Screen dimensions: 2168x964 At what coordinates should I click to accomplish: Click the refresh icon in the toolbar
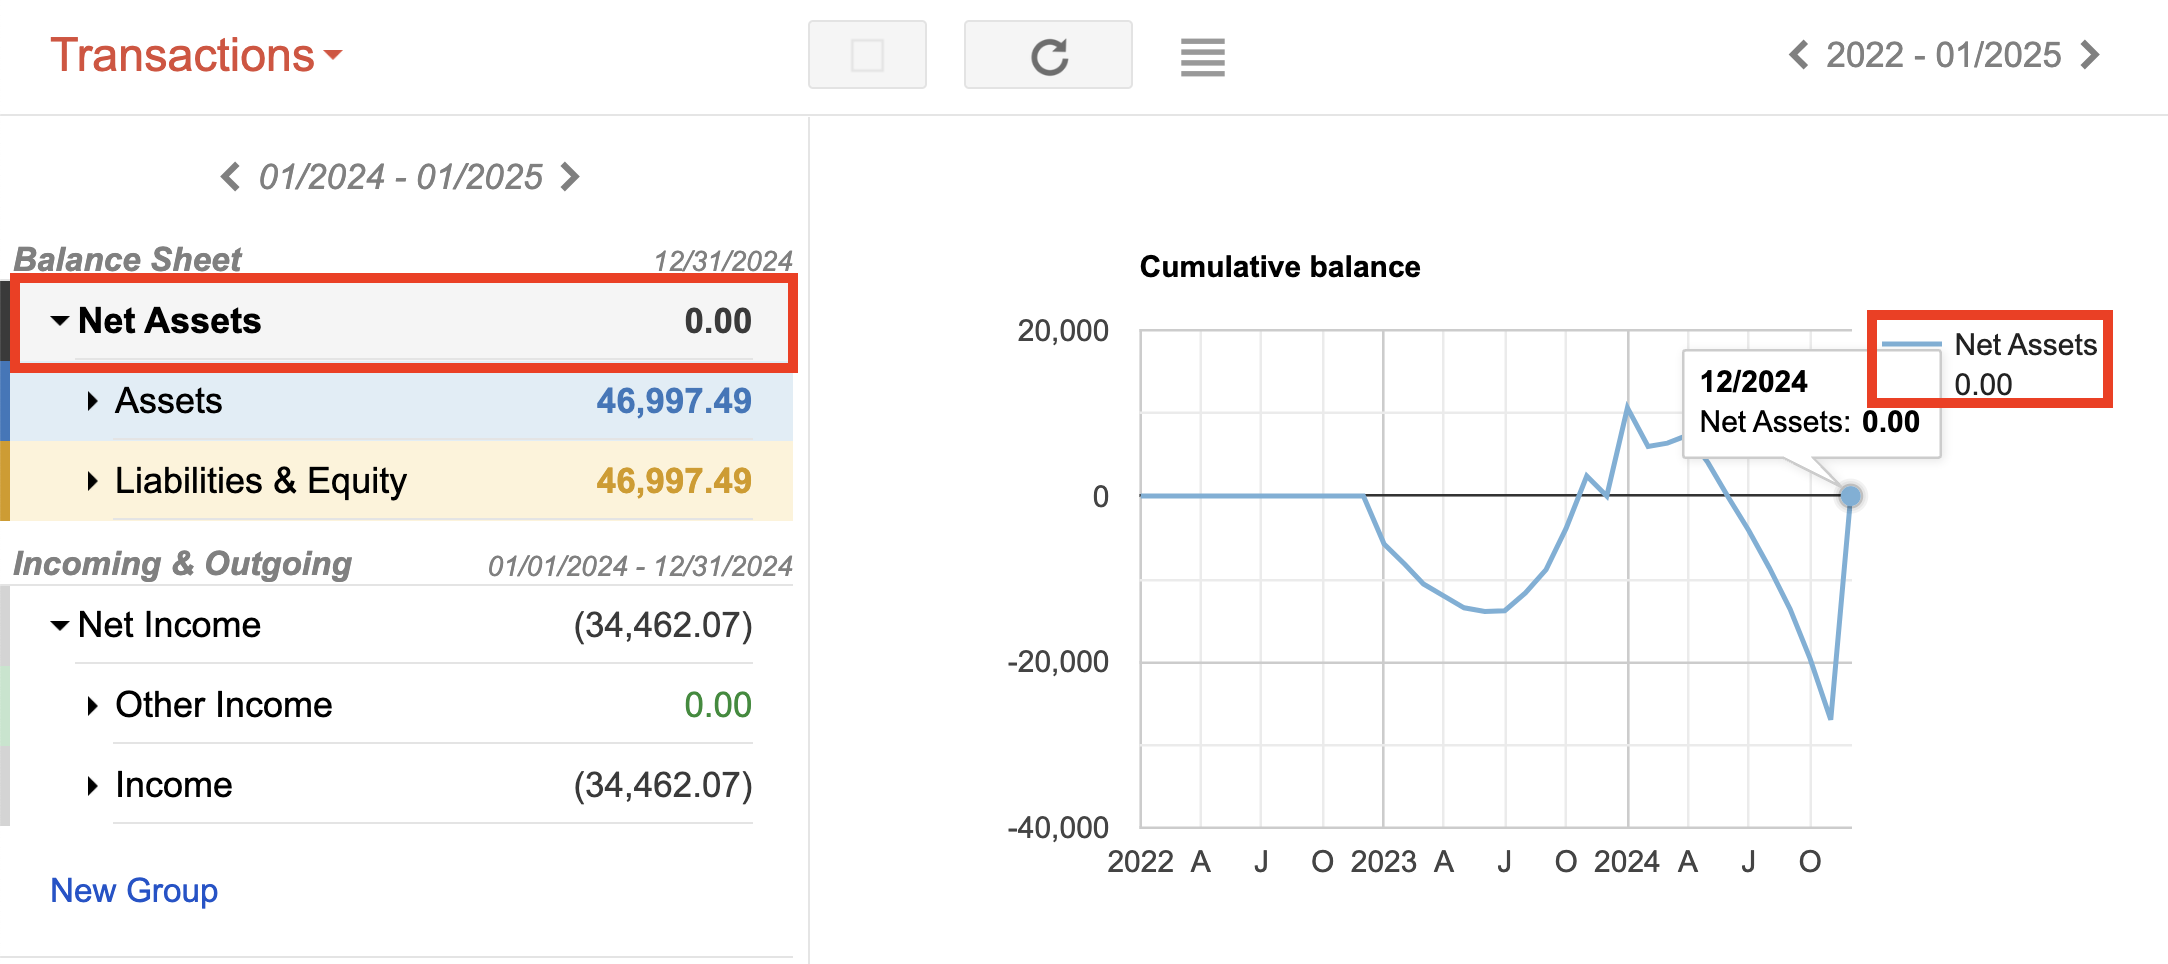click(x=1047, y=55)
